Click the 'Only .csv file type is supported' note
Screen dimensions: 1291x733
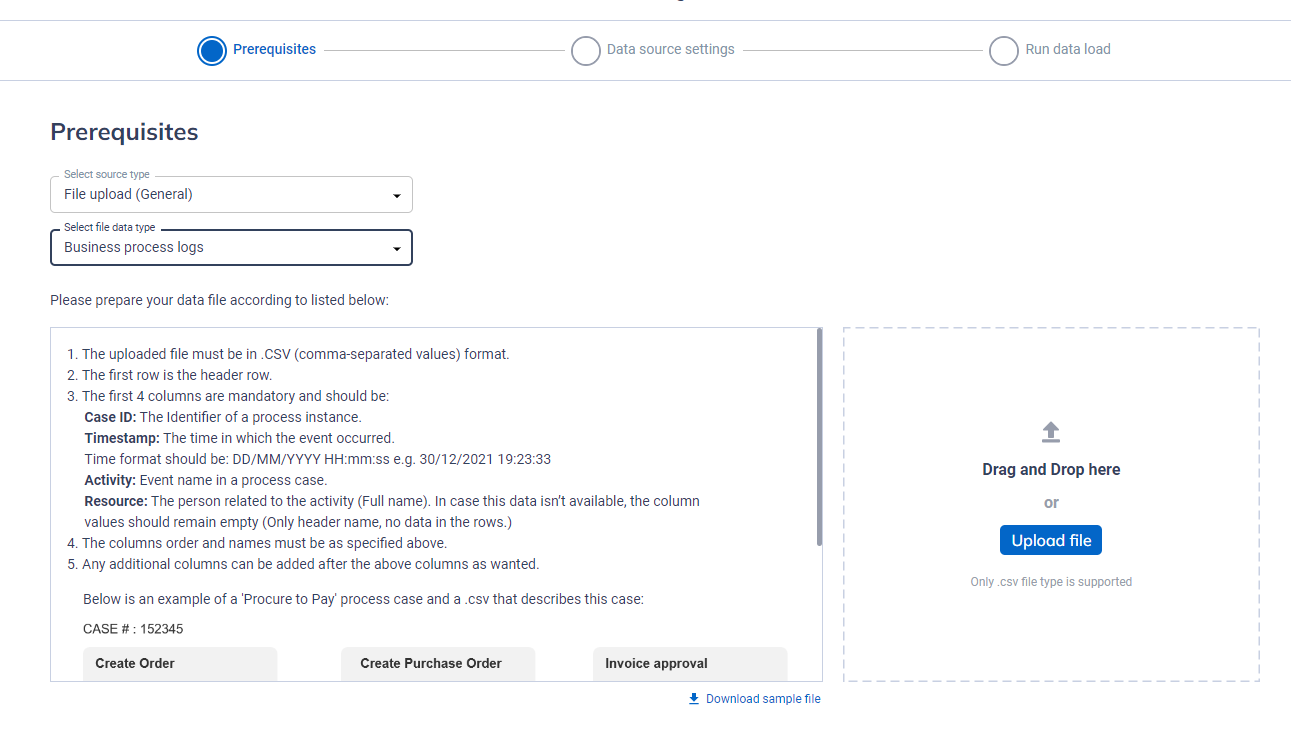pyautogui.click(x=1051, y=582)
